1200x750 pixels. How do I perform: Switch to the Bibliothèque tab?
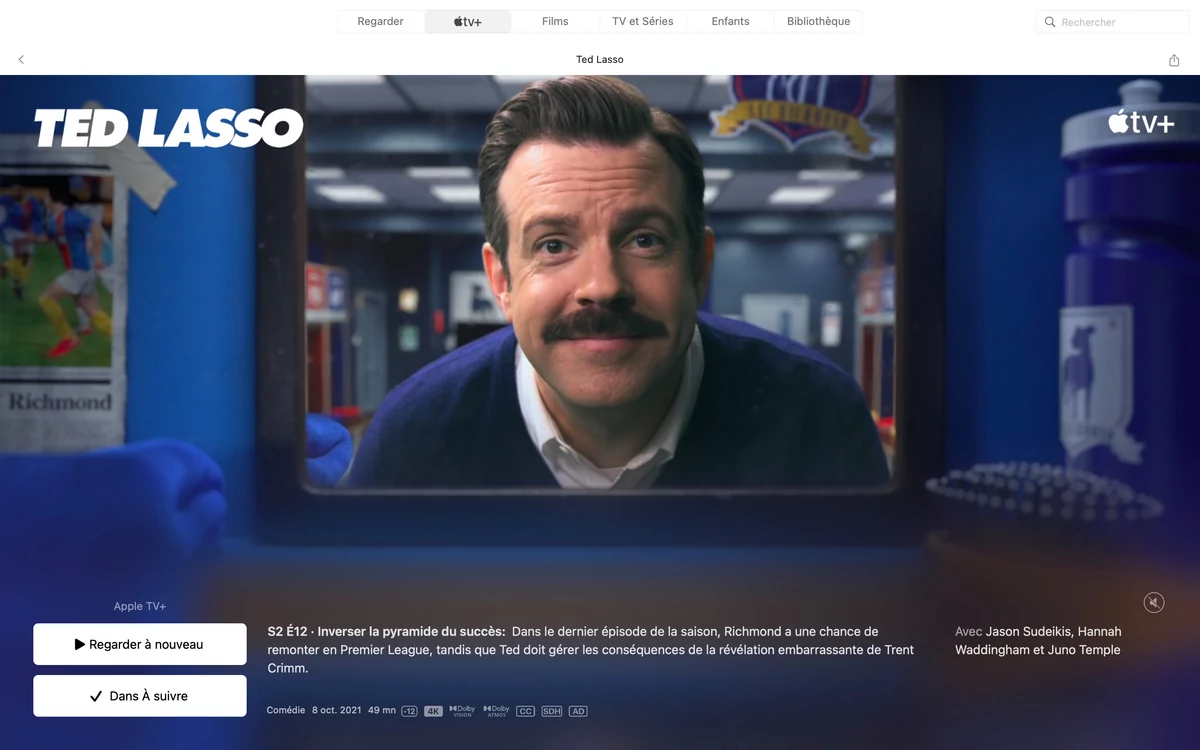[818, 22]
